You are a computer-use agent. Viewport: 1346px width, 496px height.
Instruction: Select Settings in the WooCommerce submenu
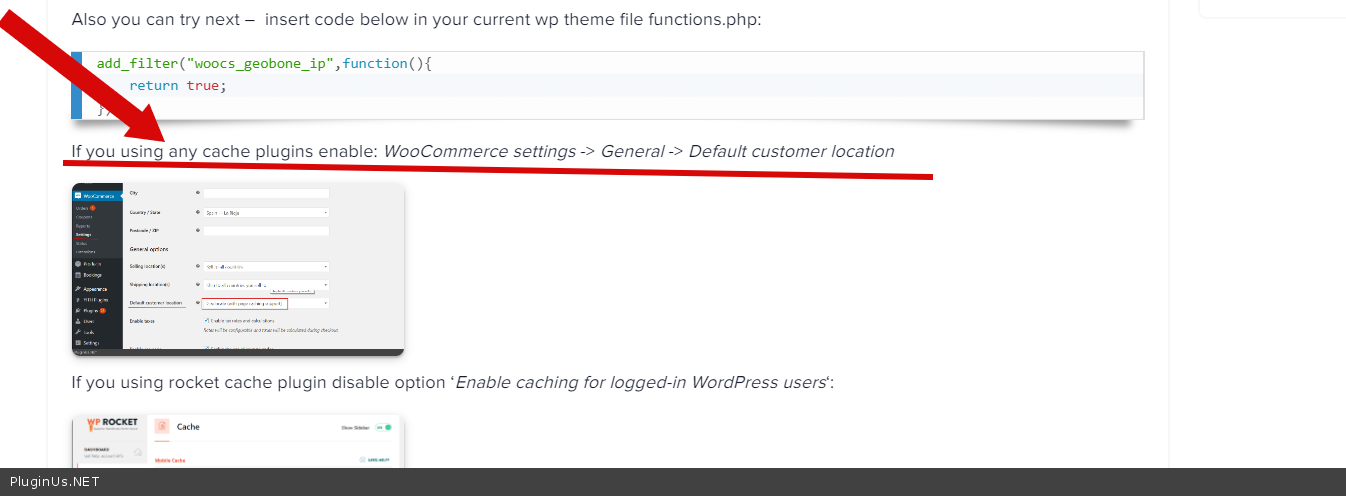coord(84,234)
